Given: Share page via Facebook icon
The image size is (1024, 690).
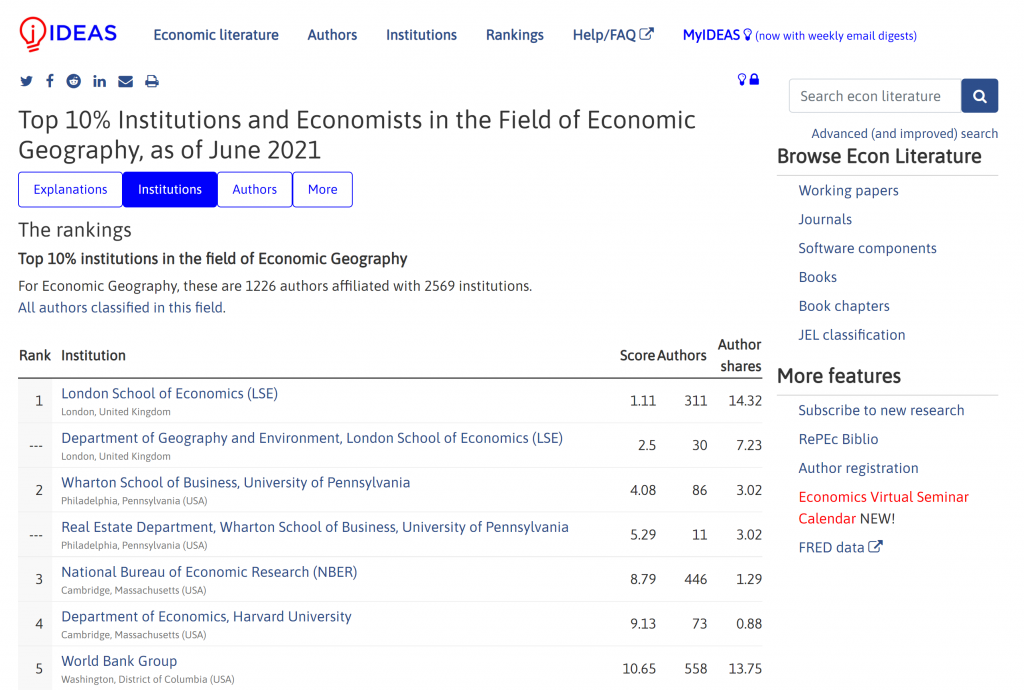Looking at the screenshot, I should click(x=50, y=81).
